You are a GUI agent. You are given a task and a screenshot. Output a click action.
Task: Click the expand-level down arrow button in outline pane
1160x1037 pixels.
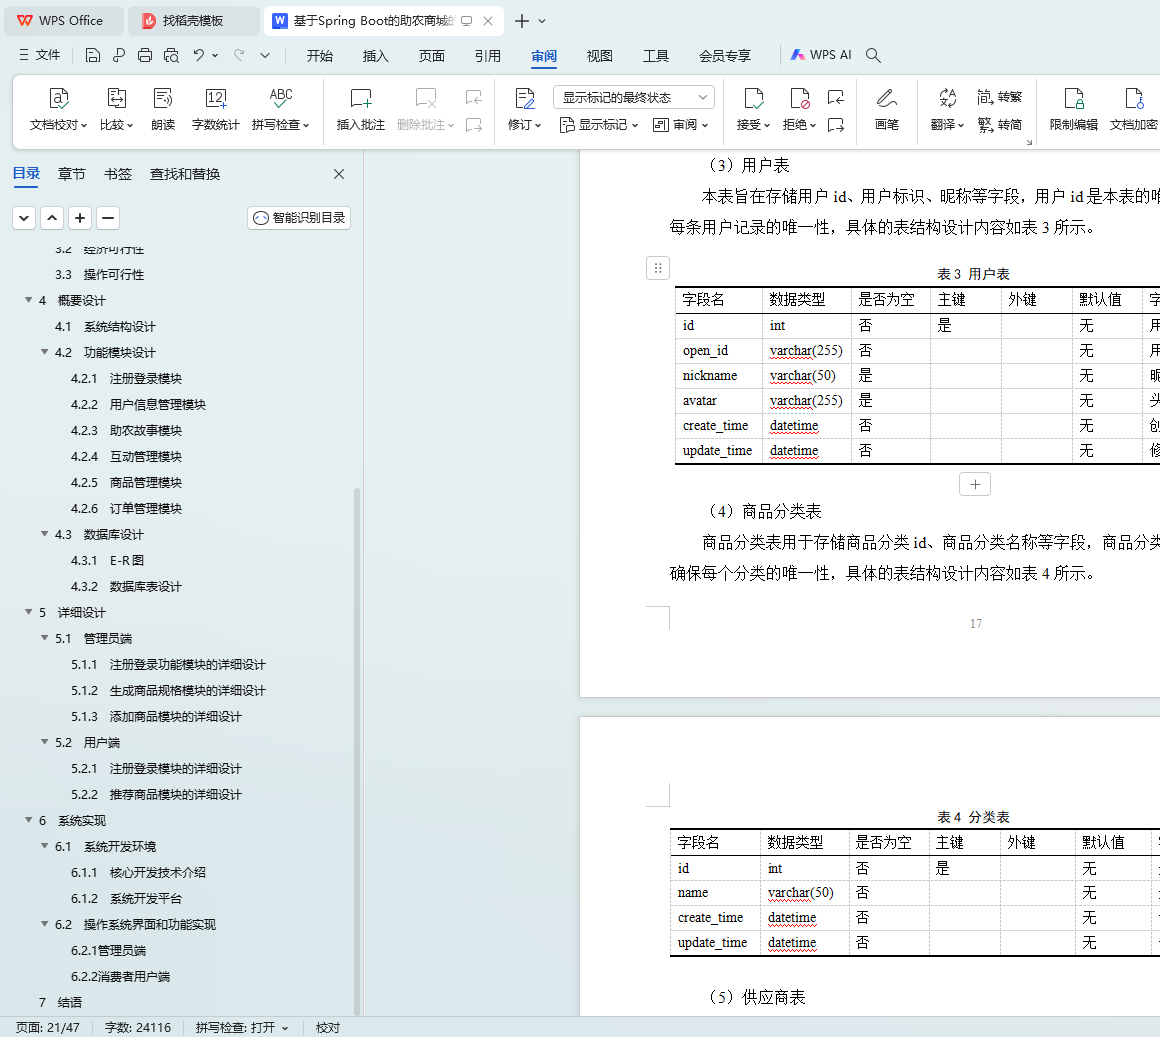[x=24, y=218]
